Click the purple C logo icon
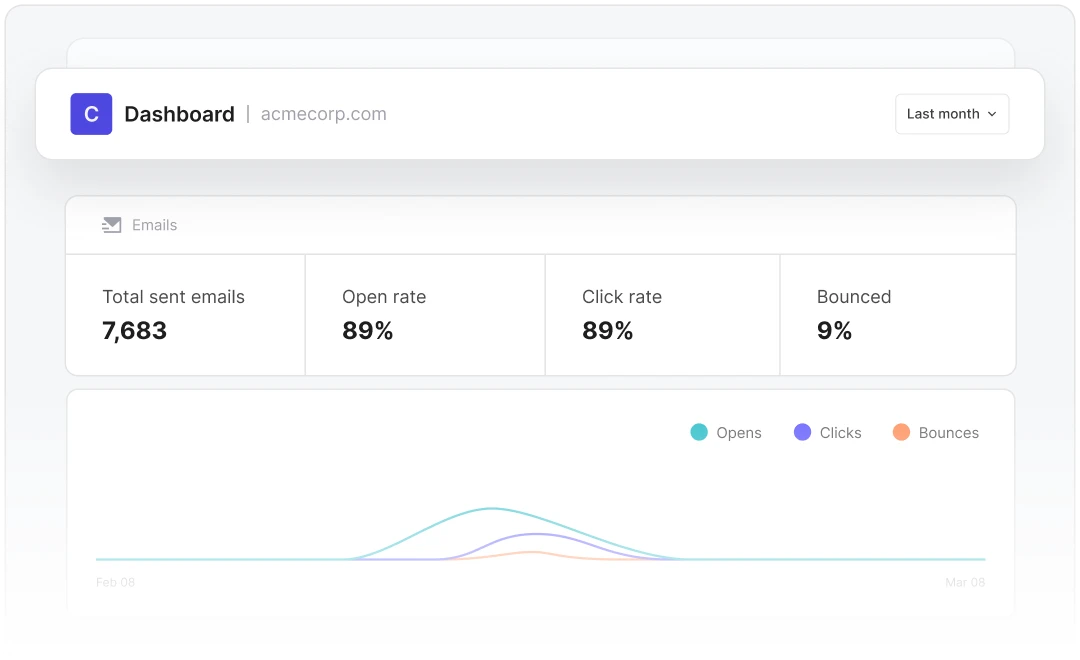 [x=91, y=114]
